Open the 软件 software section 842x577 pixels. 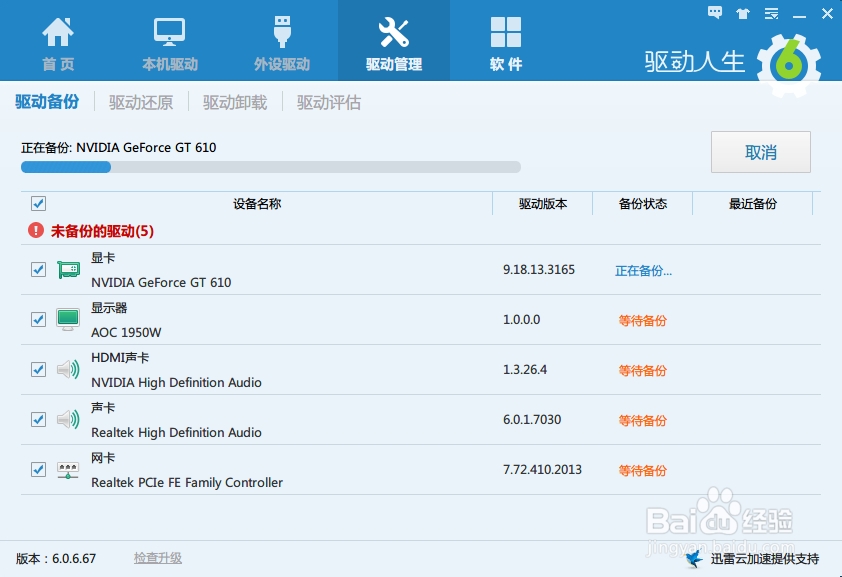[x=506, y=44]
